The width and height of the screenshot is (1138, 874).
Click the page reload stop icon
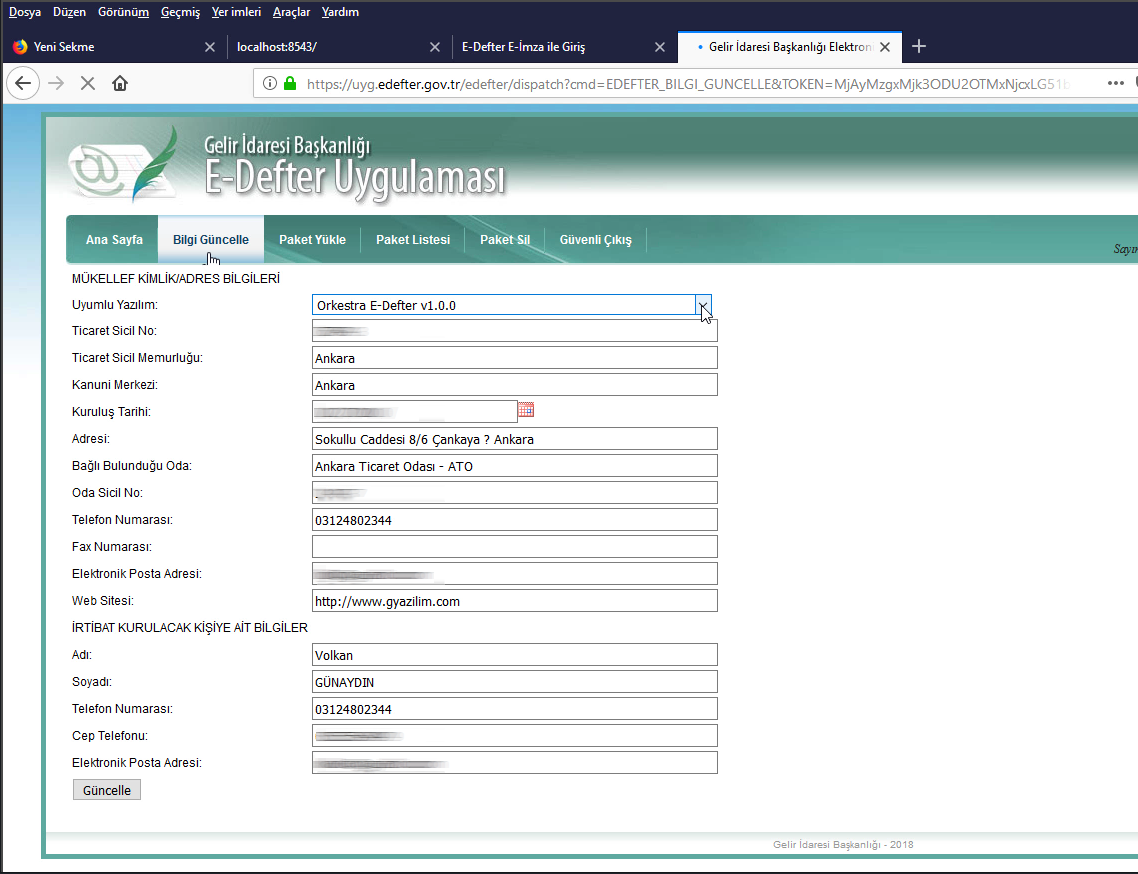[87, 83]
